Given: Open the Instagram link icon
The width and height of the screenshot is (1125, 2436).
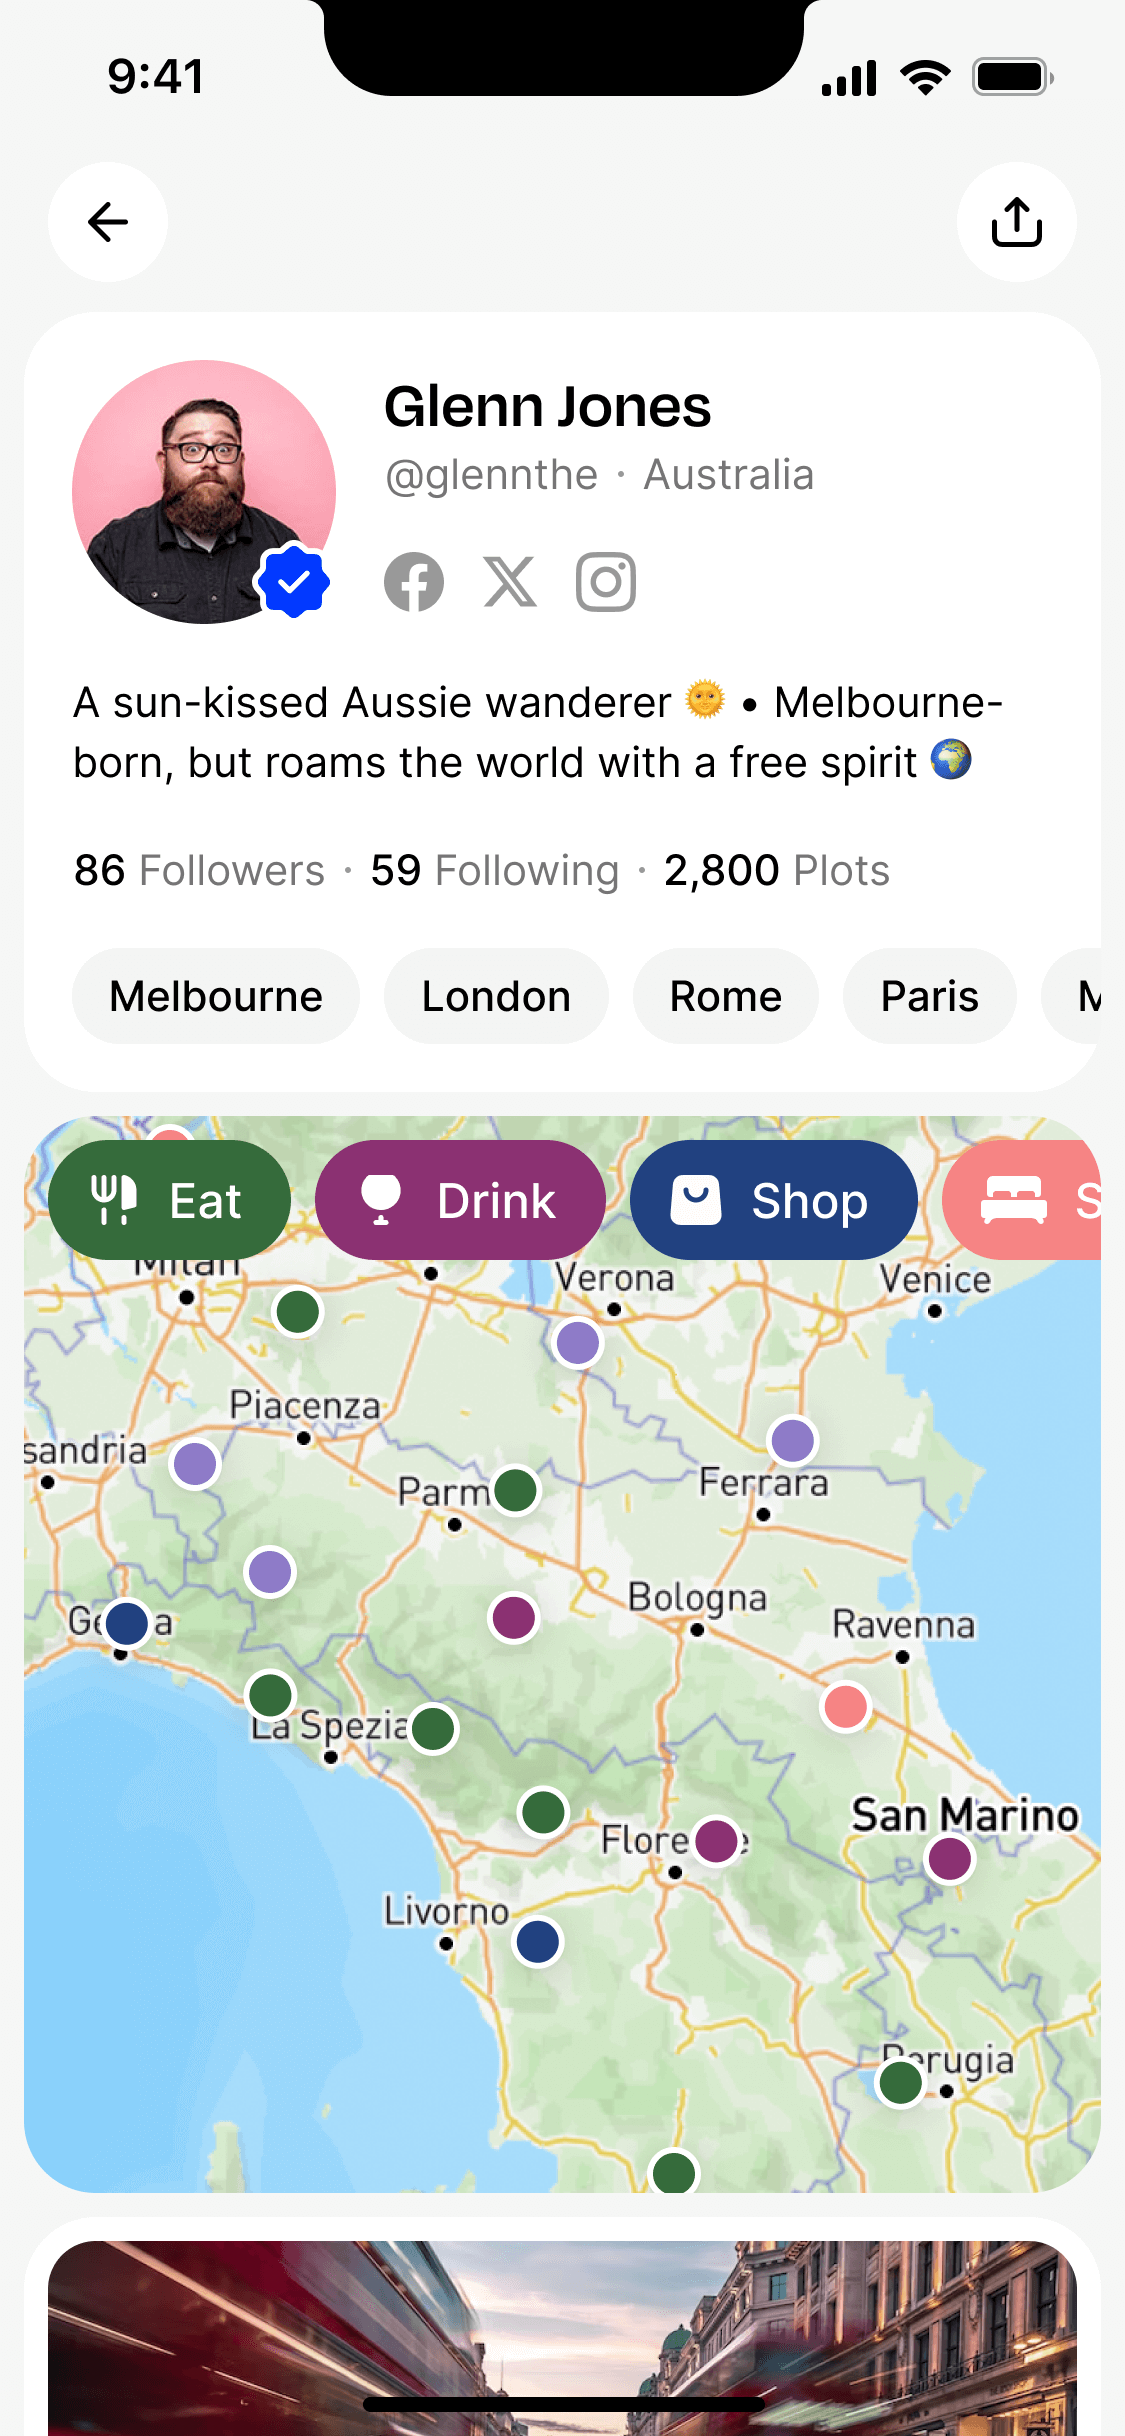Looking at the screenshot, I should 606,582.
